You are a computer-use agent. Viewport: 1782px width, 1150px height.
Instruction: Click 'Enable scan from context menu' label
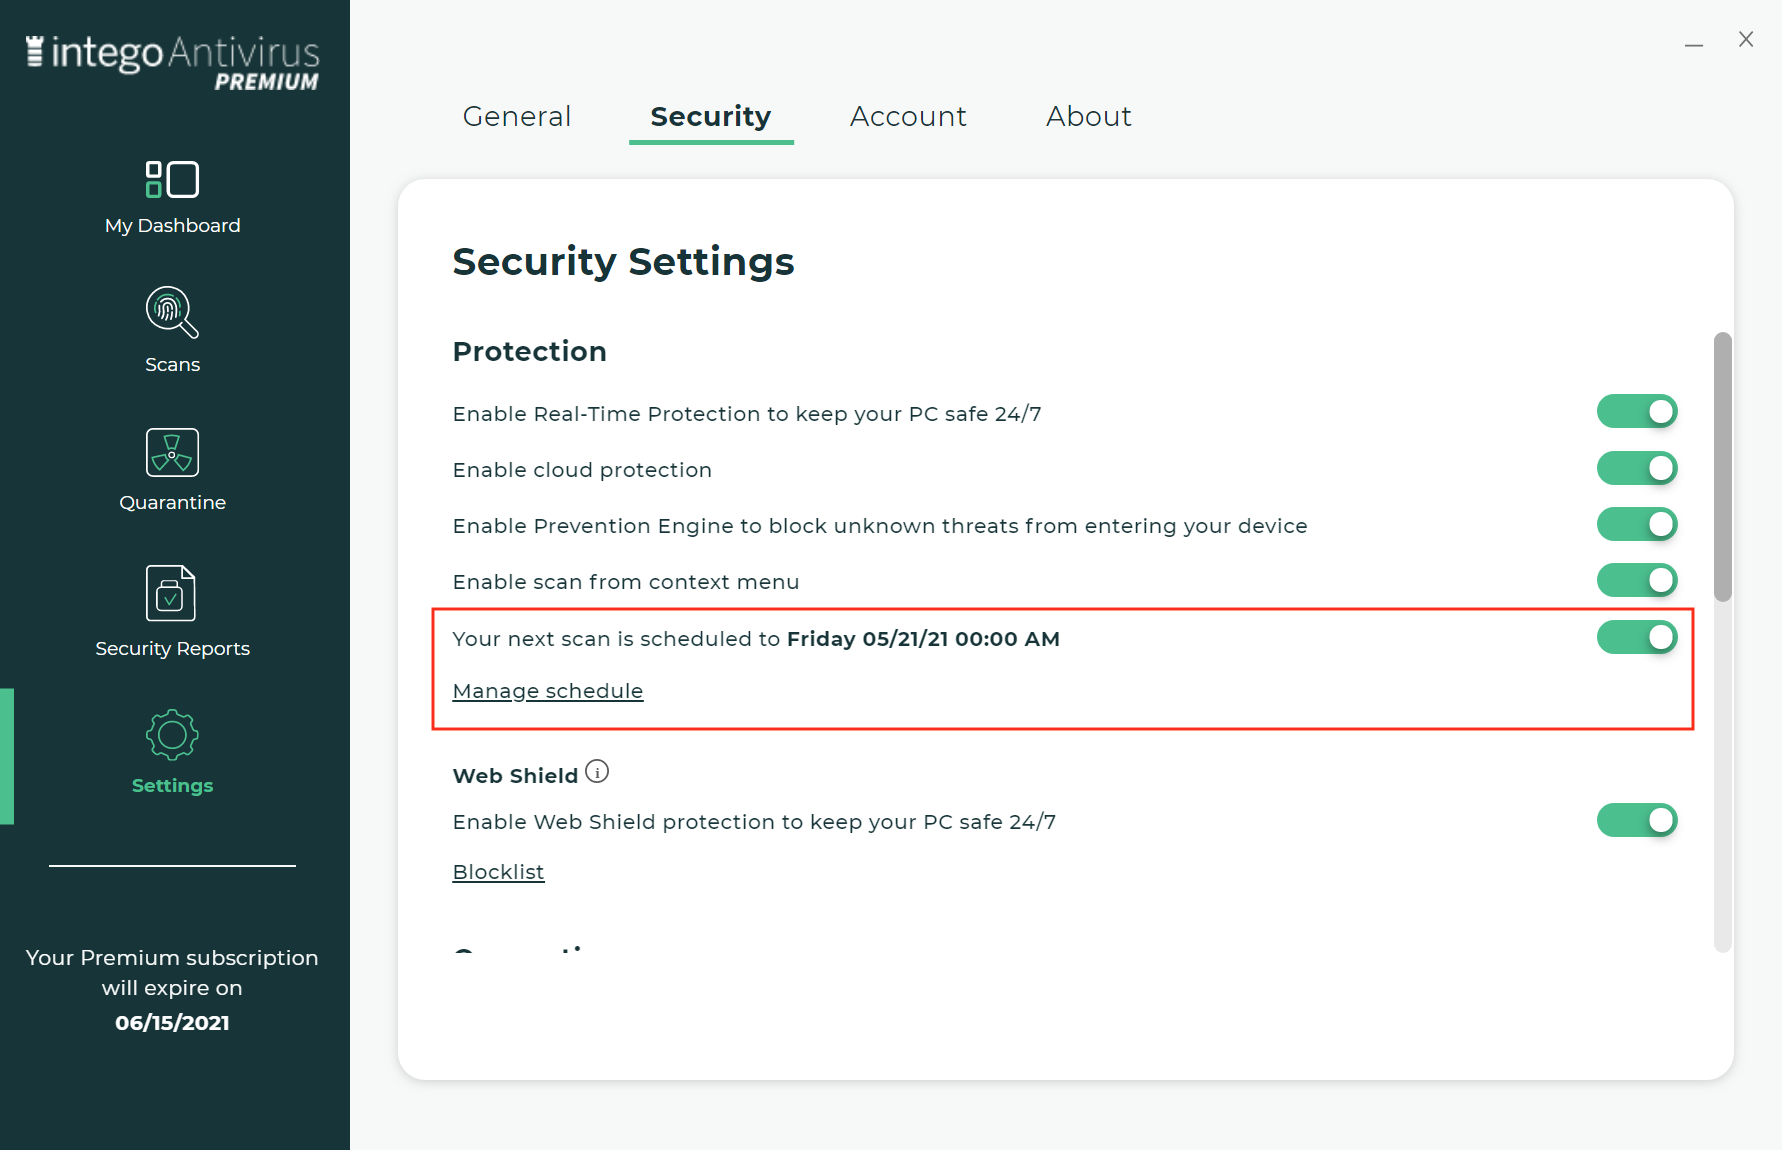(x=626, y=582)
